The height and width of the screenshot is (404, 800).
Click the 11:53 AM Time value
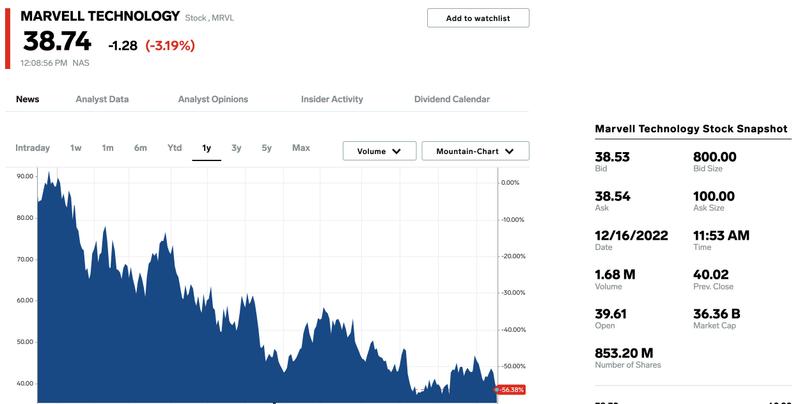721,235
